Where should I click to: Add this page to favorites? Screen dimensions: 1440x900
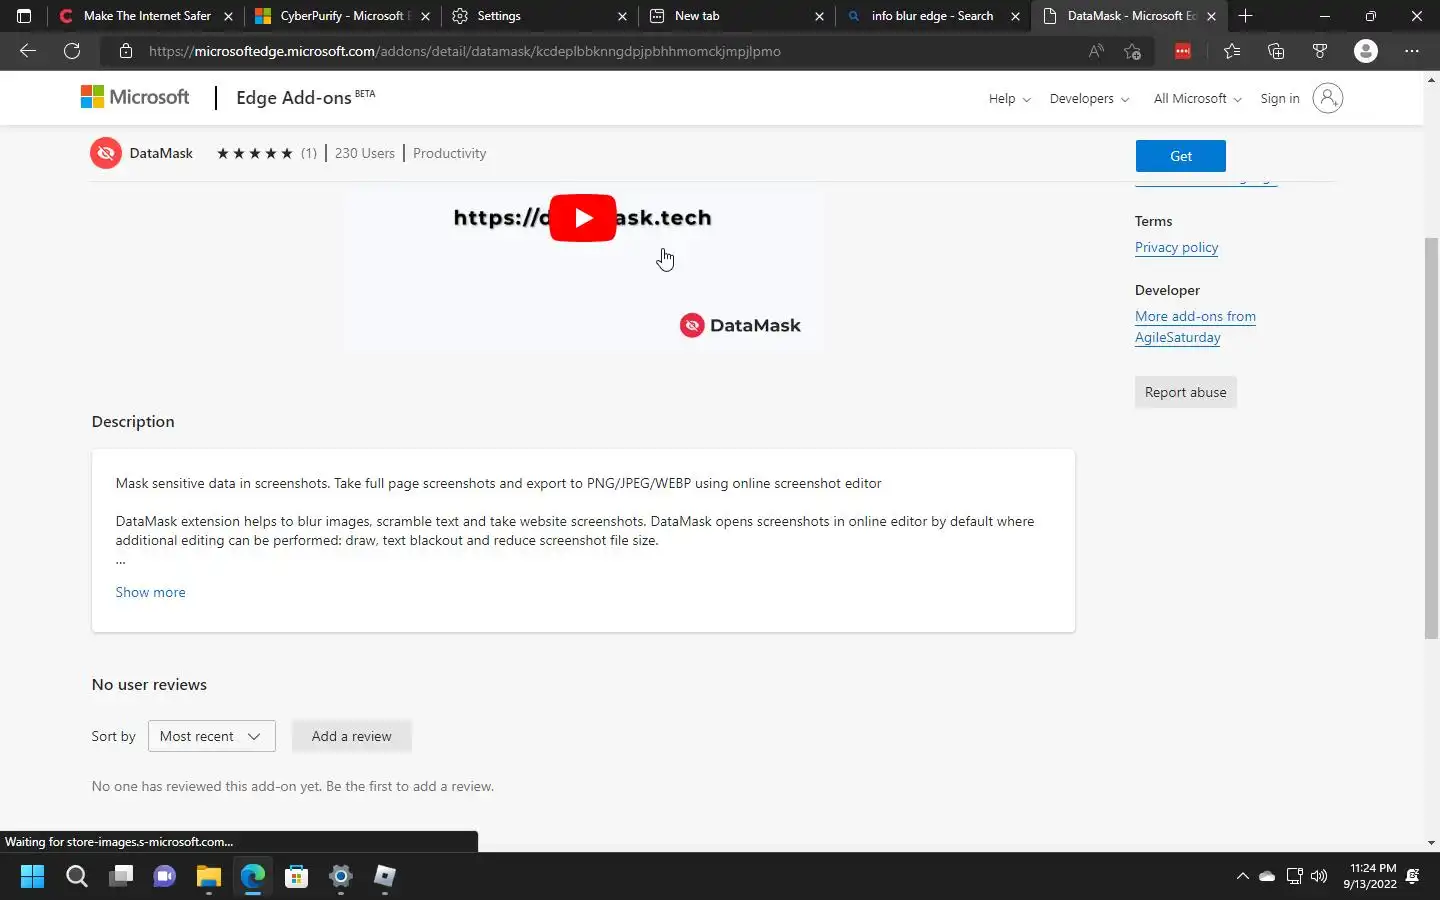(x=1132, y=51)
